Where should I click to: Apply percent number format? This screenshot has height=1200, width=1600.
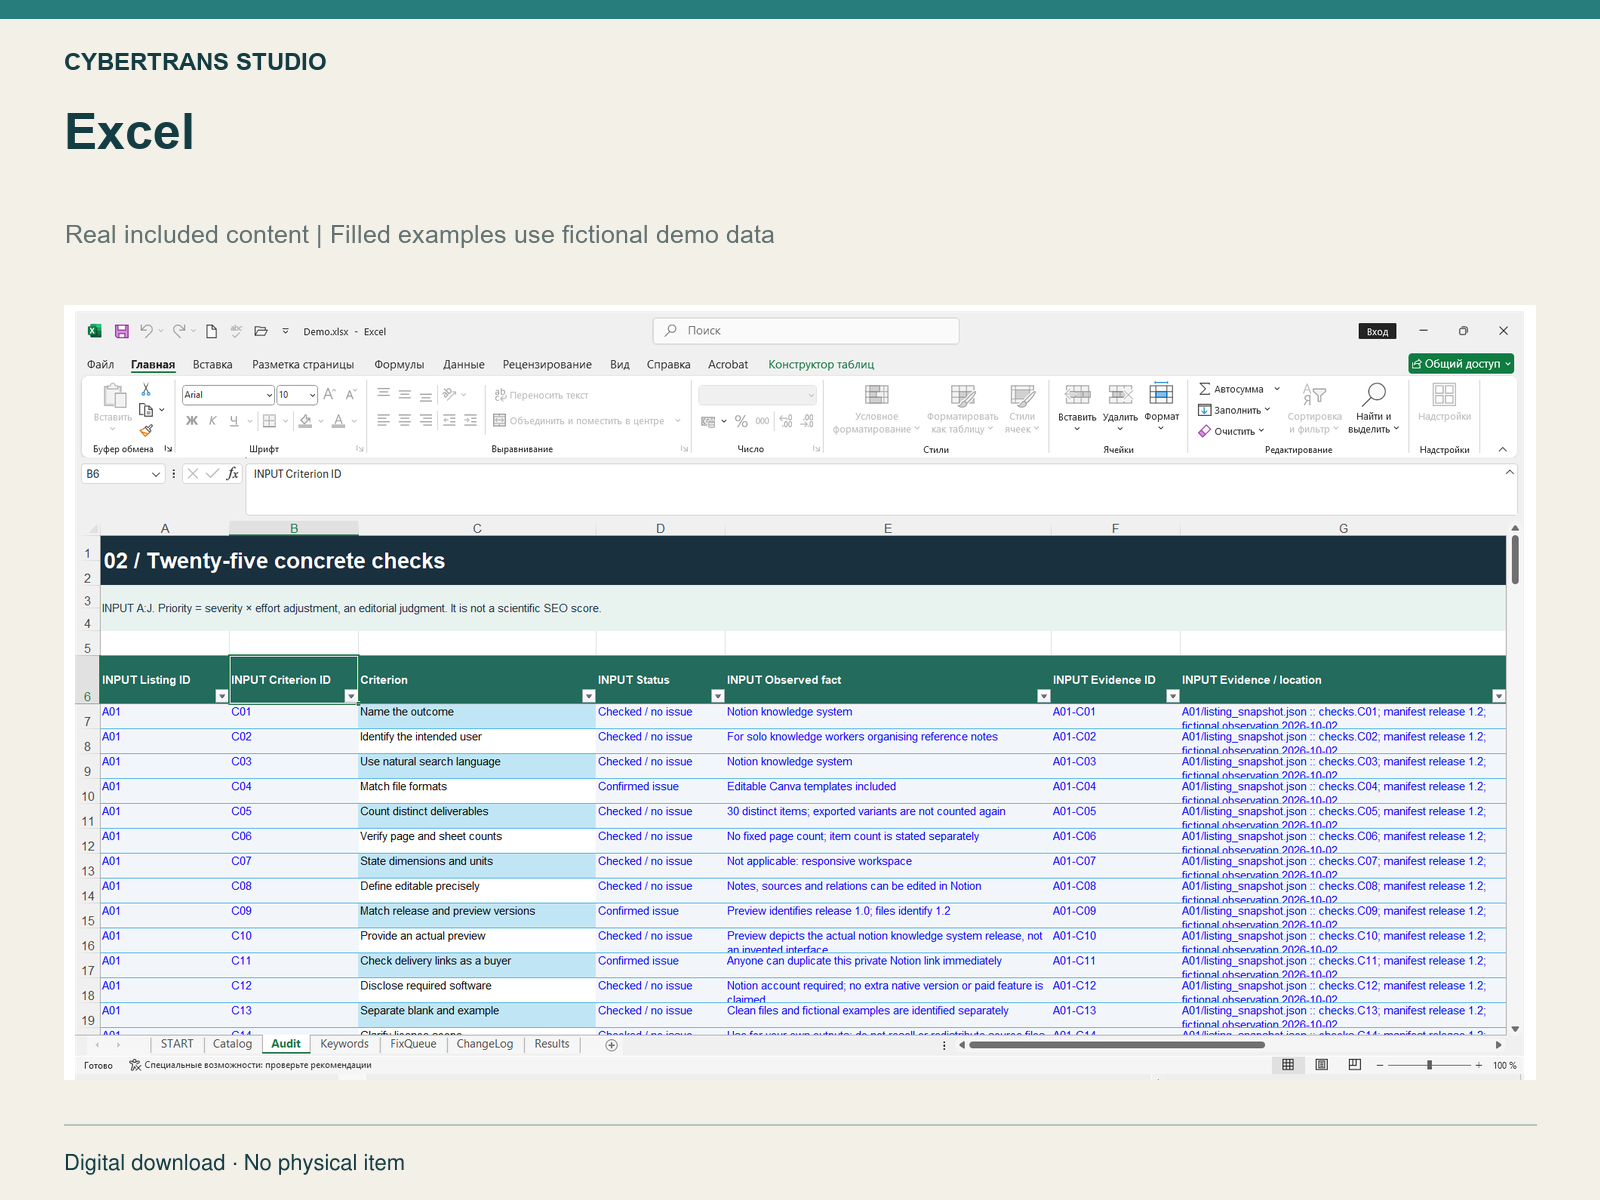741,422
